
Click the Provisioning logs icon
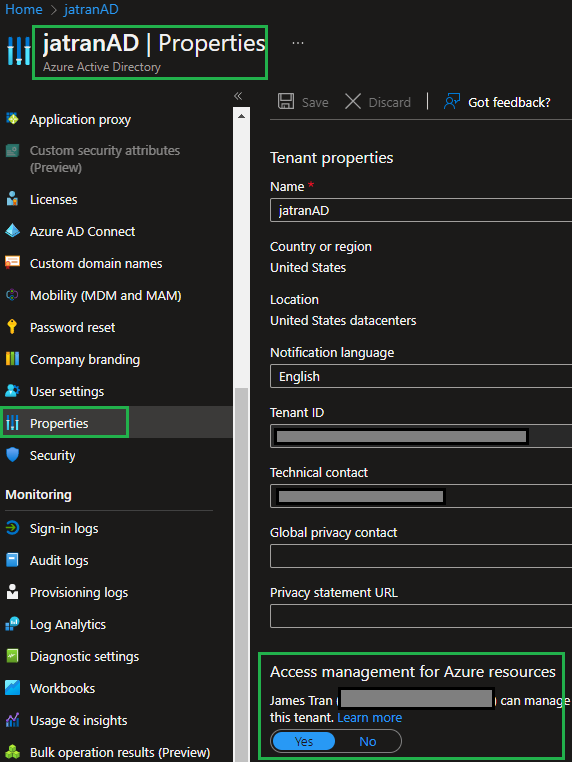12,592
